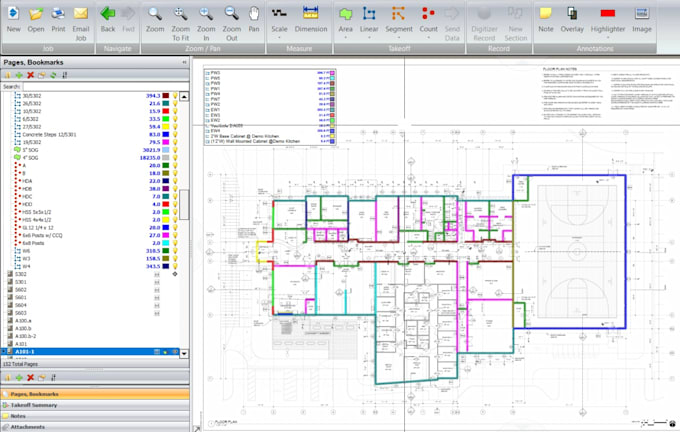Click the folder icon in Pages toolbar
Viewport: 680px width, 432px height.
[42, 75]
